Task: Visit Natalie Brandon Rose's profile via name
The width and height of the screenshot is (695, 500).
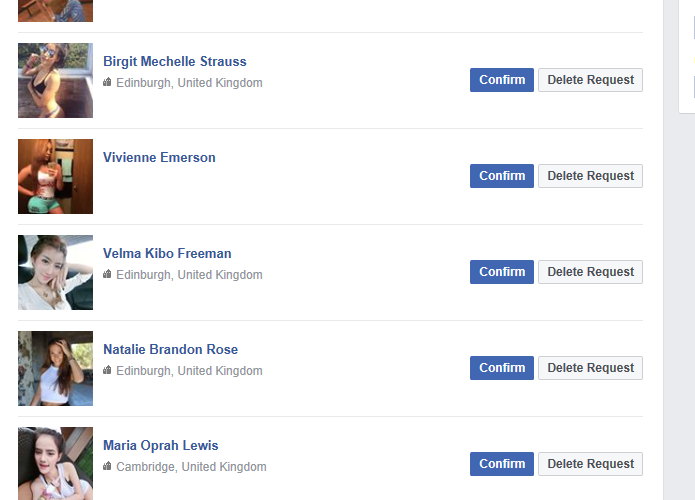Action: pyautogui.click(x=170, y=349)
